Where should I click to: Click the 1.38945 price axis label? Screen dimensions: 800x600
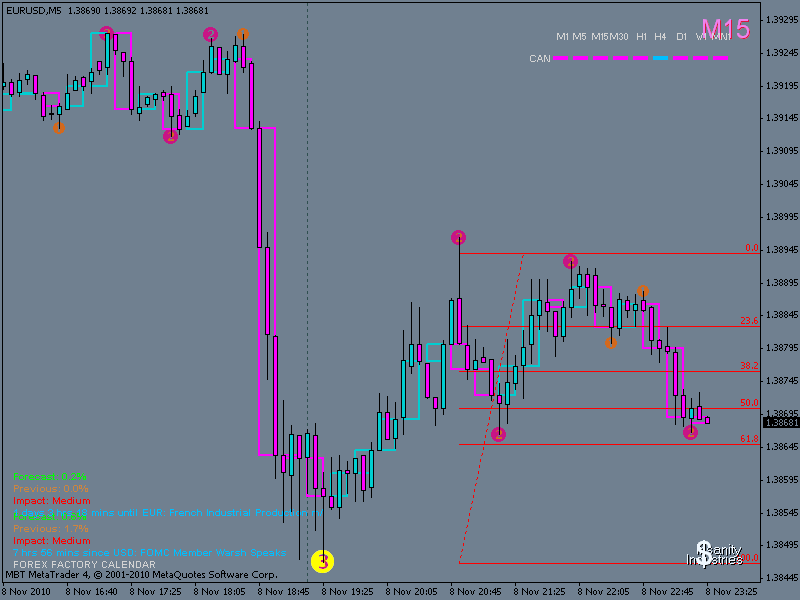click(x=782, y=249)
